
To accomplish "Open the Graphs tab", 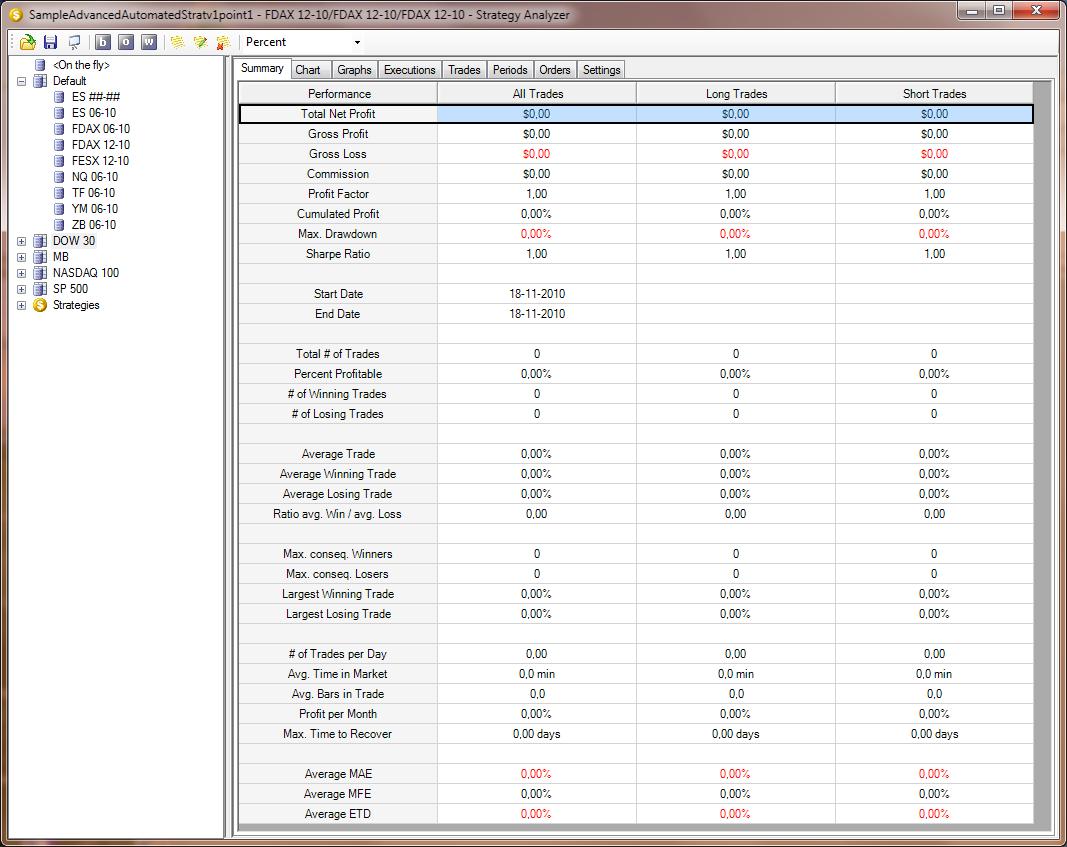I will [x=355, y=69].
